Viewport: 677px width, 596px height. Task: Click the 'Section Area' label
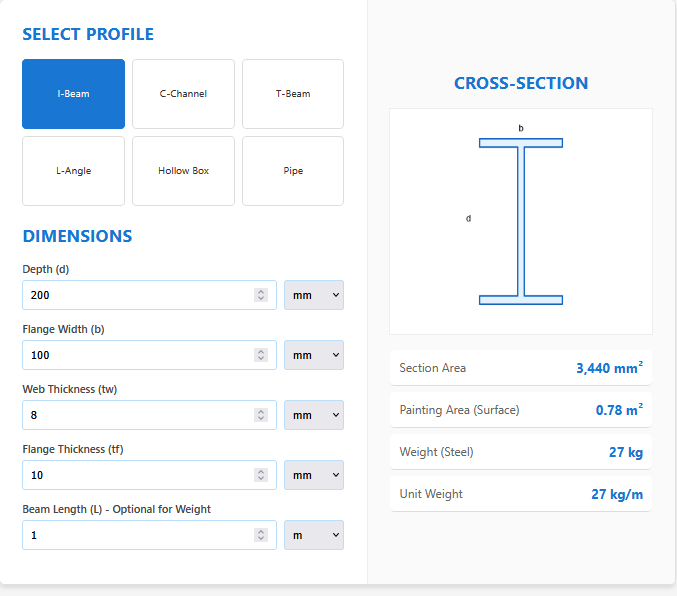click(x=433, y=368)
